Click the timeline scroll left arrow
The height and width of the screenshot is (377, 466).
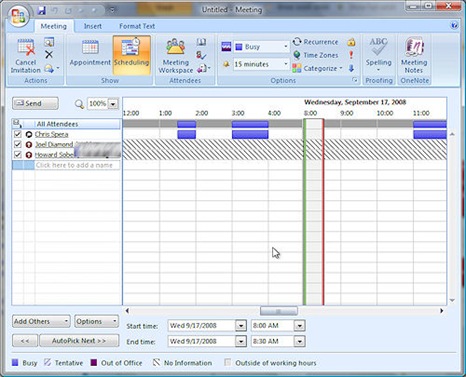pyautogui.click(x=127, y=311)
